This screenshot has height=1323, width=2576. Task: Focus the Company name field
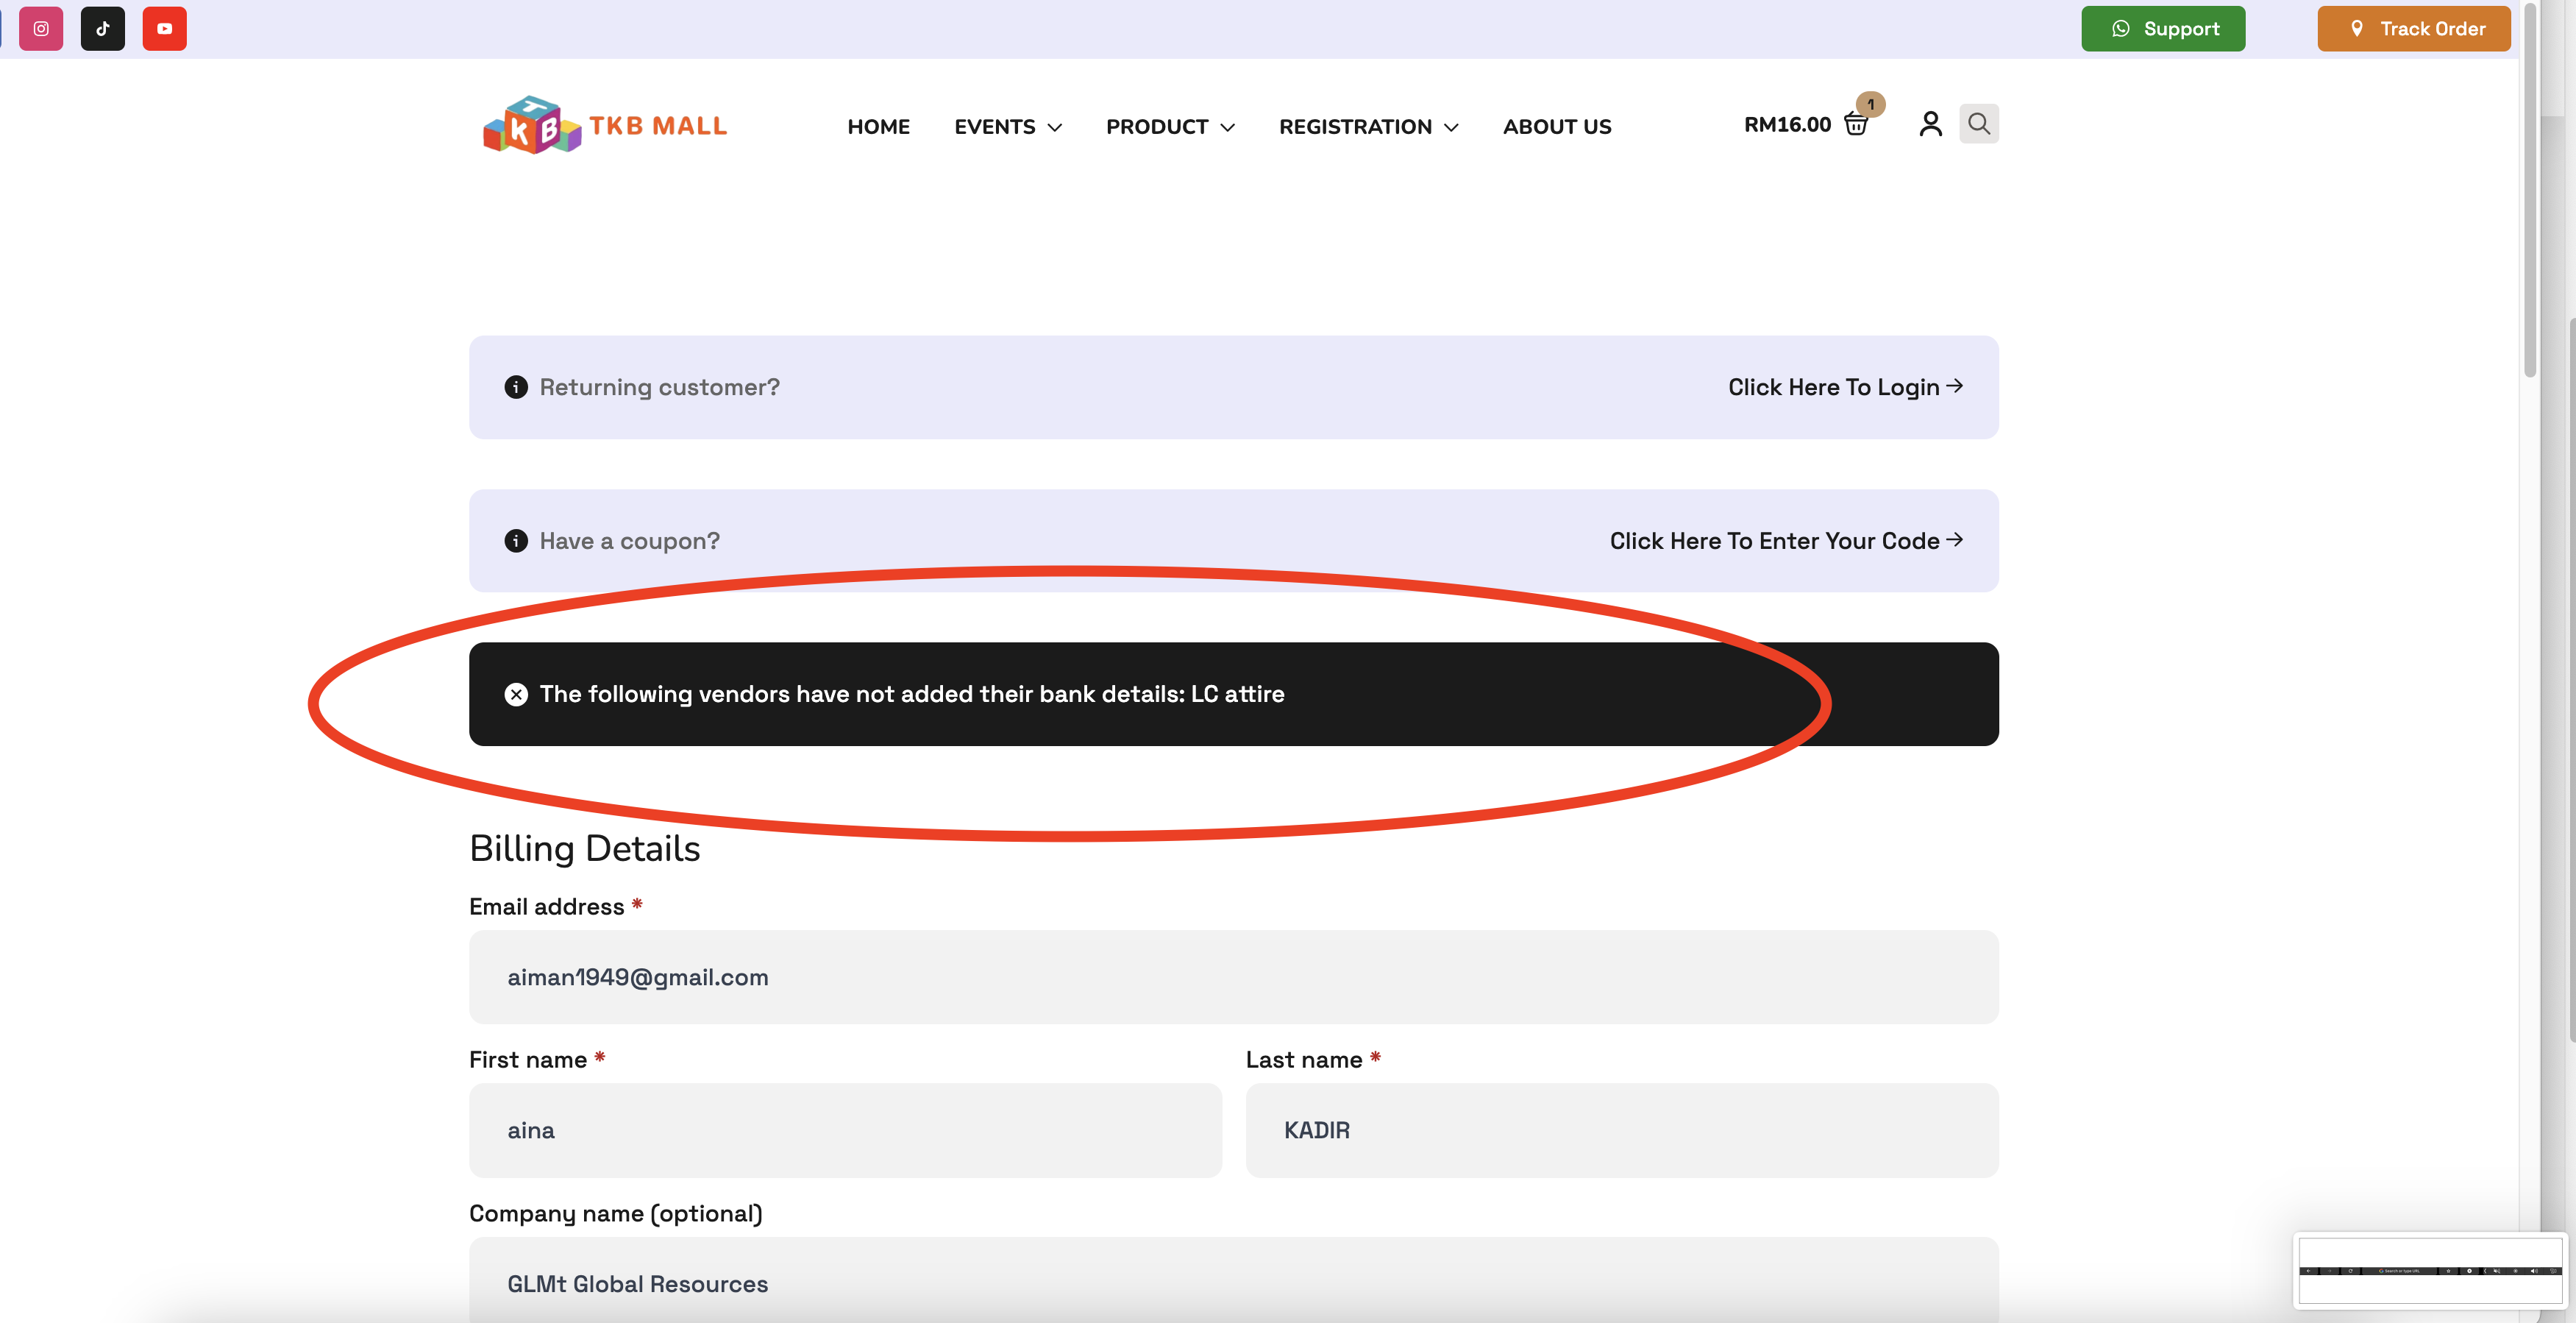(x=1234, y=1282)
